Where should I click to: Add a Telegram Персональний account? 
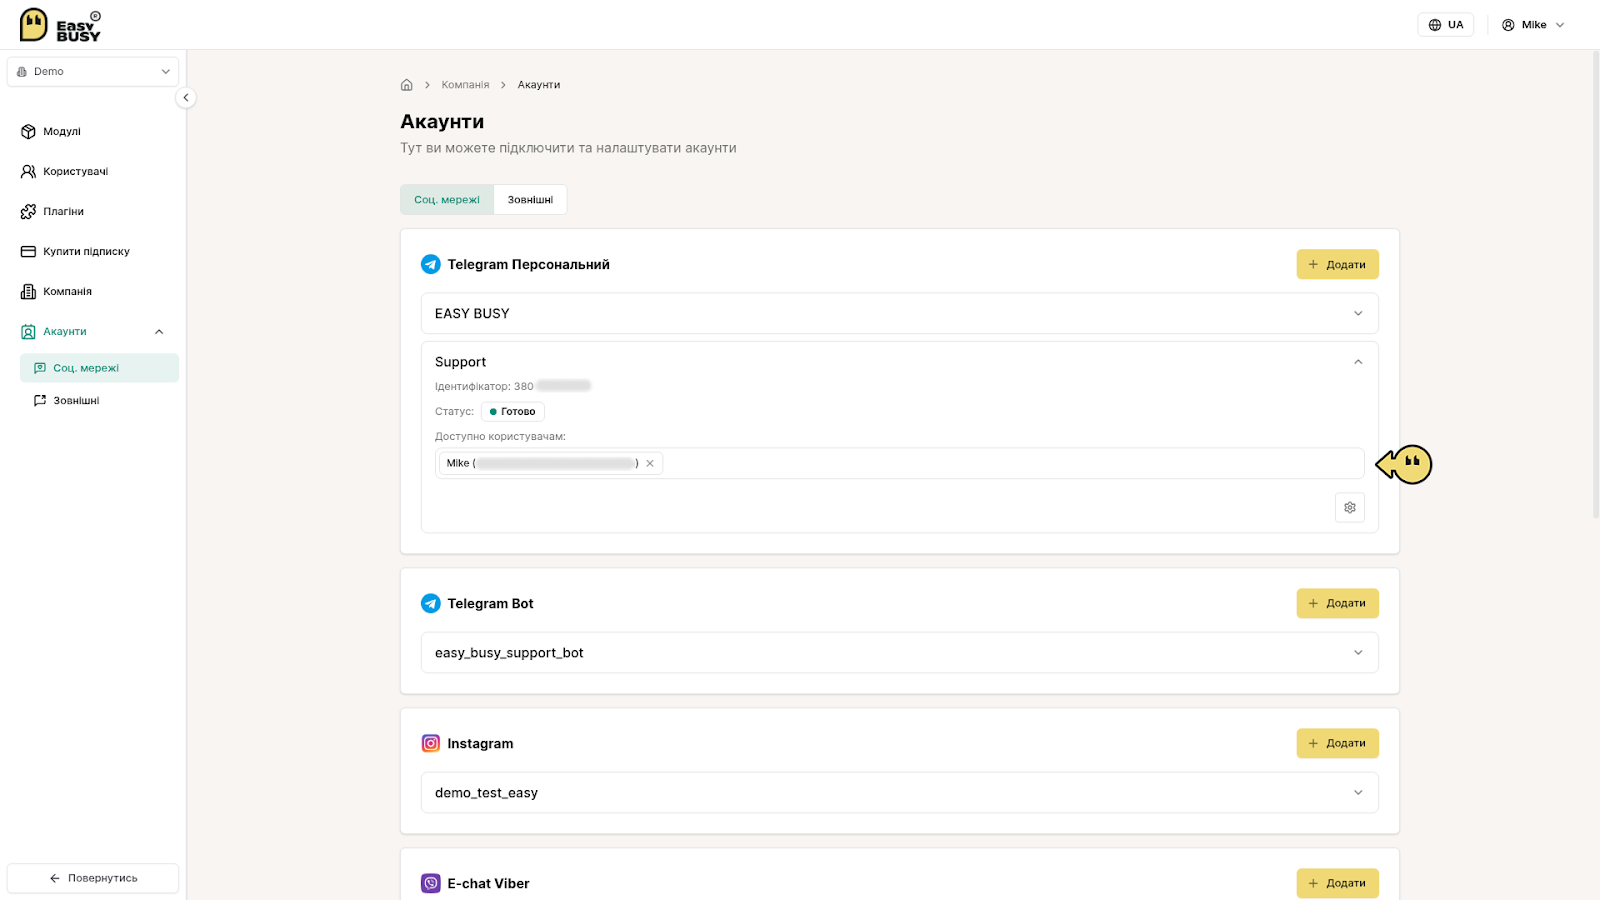[x=1337, y=264]
